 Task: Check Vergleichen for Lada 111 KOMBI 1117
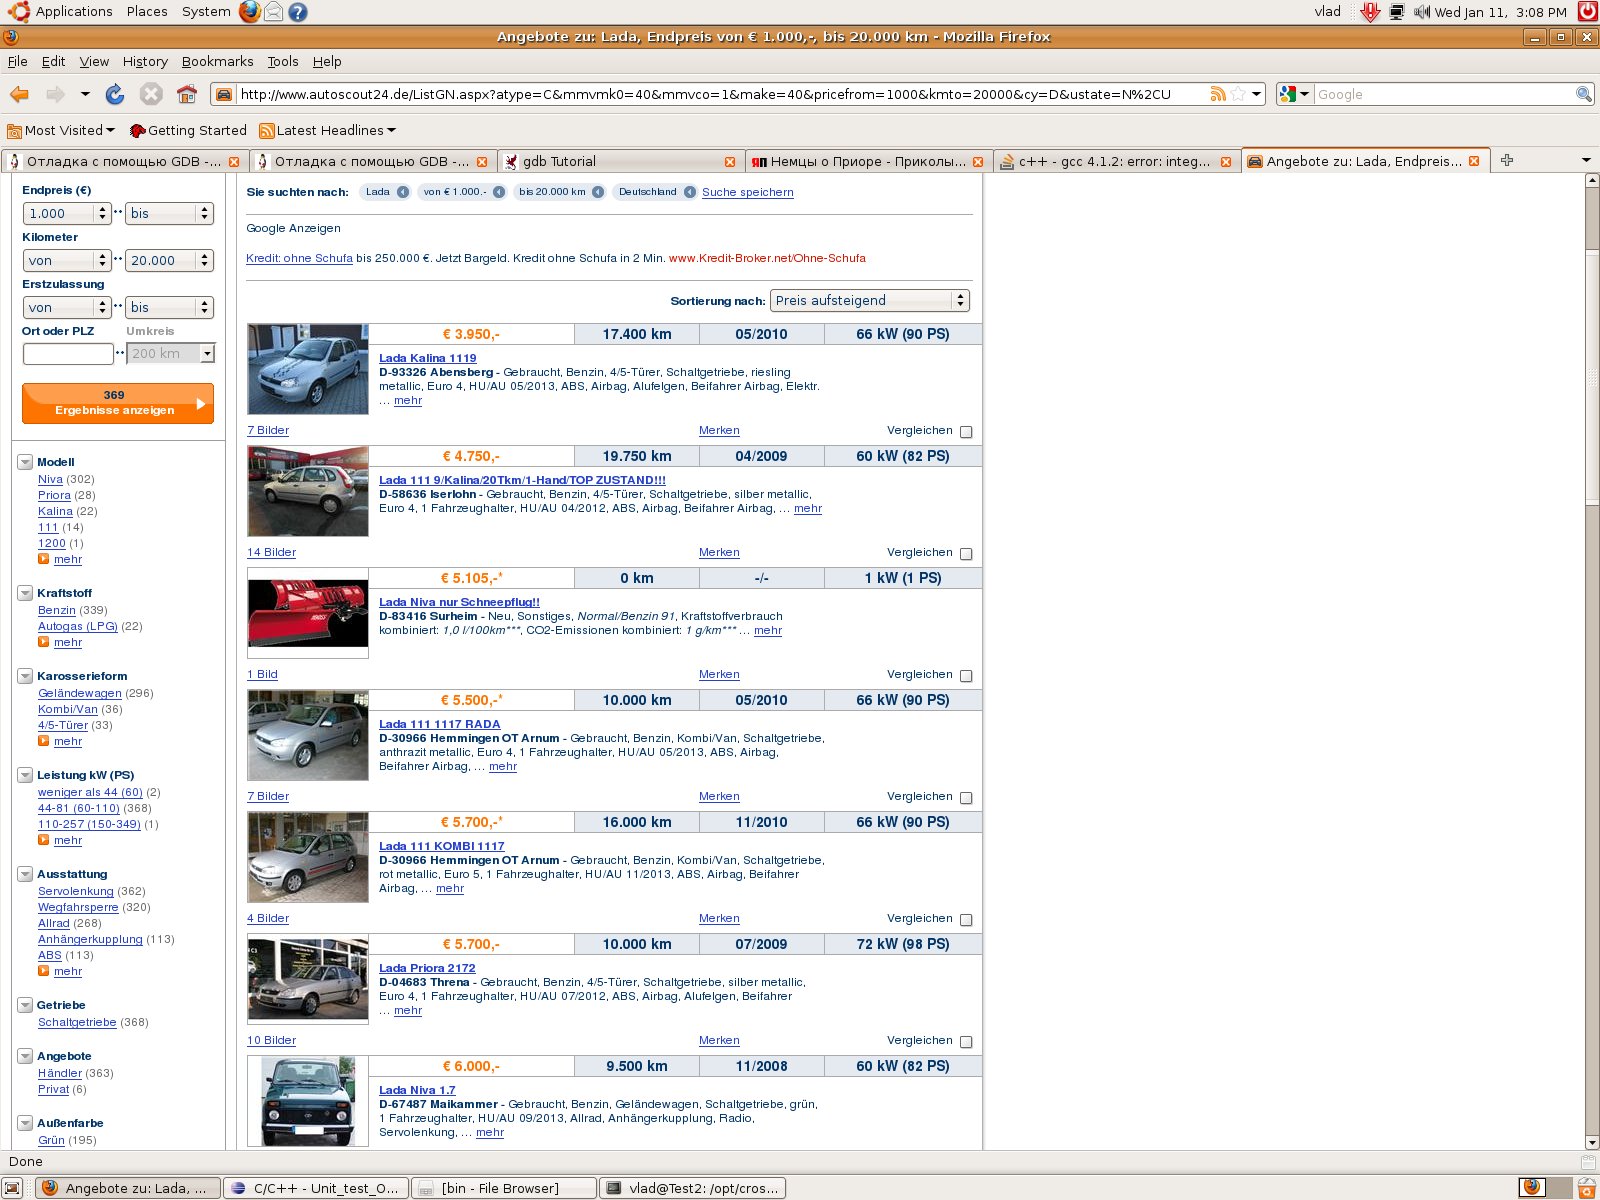[x=966, y=920]
